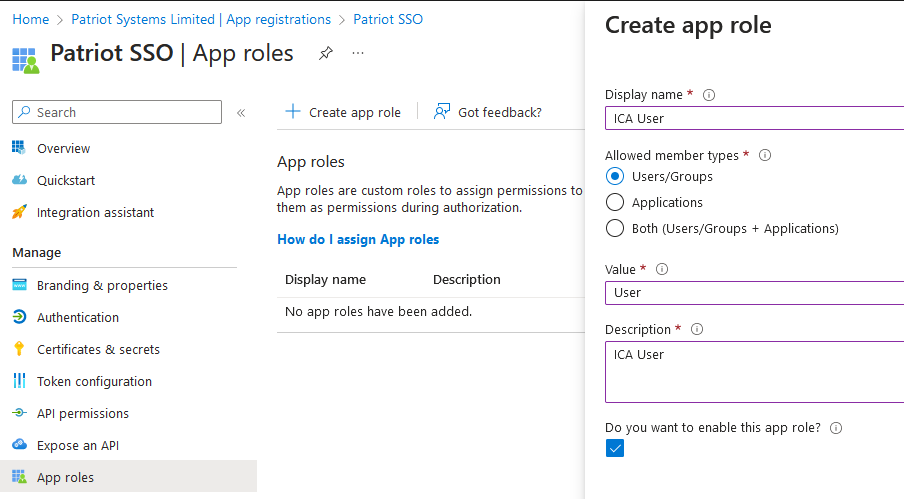Click the Manage section heading

pyautogui.click(x=36, y=252)
